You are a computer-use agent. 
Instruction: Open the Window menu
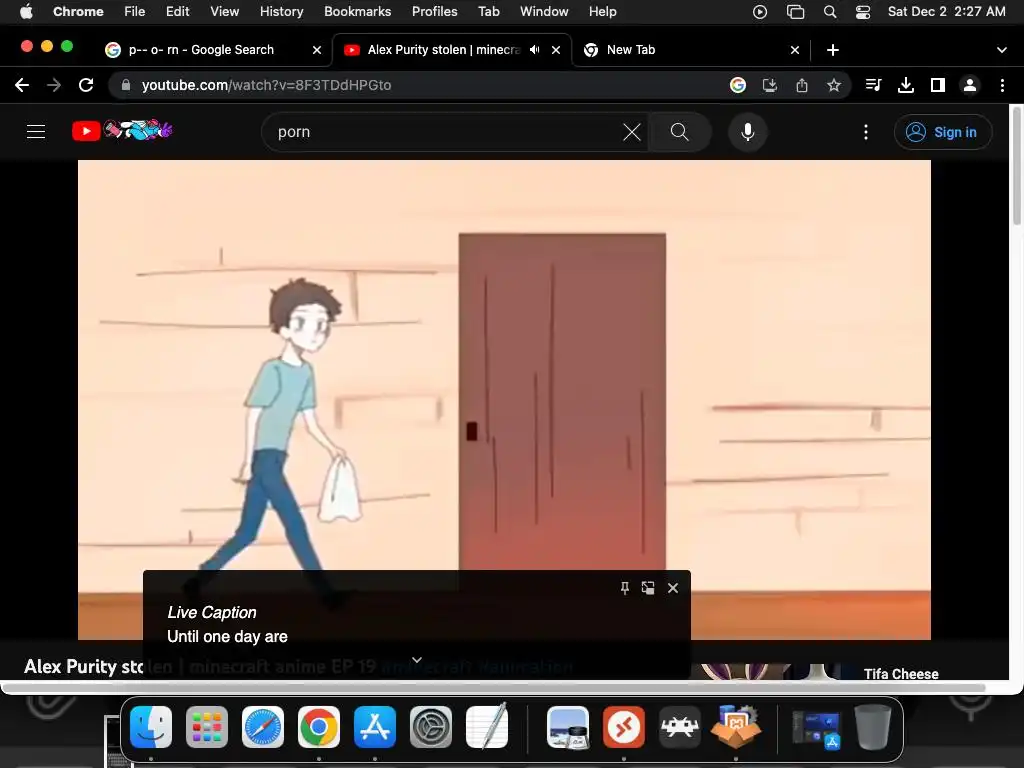pyautogui.click(x=544, y=11)
